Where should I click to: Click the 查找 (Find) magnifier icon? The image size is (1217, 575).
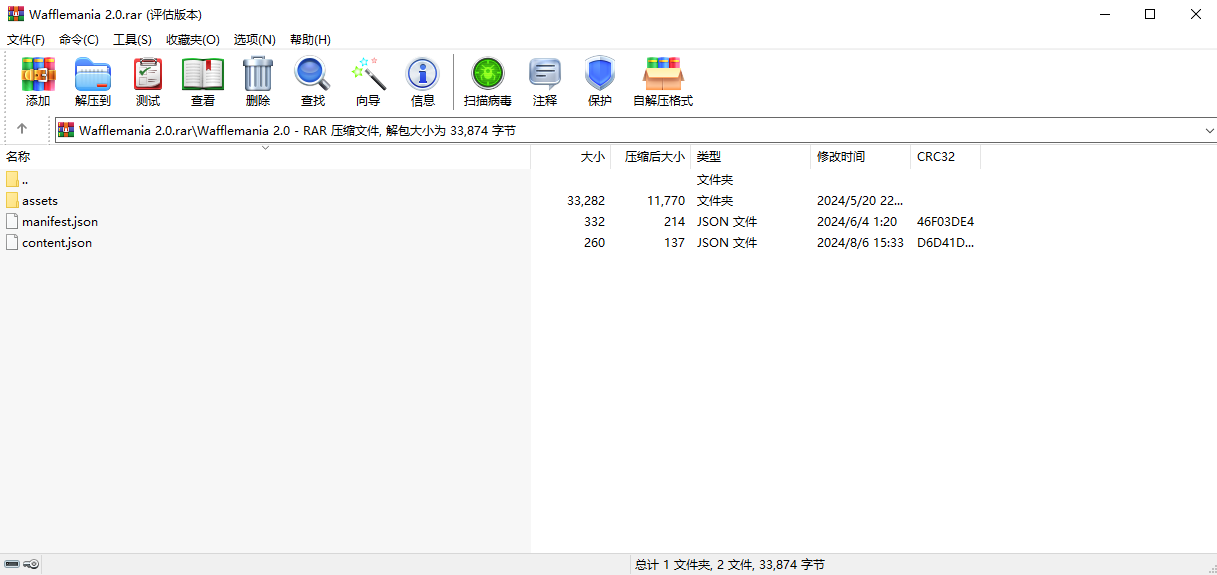pos(313,75)
